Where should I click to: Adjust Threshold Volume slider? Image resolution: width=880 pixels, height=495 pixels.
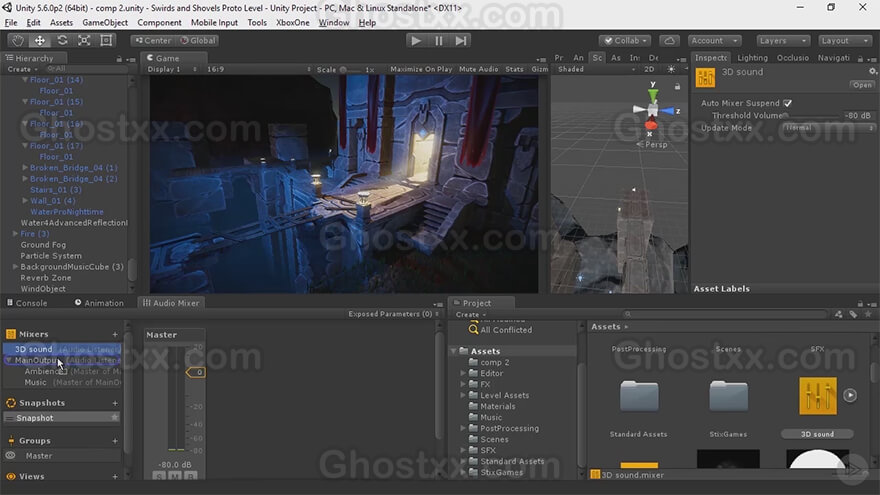click(x=813, y=116)
